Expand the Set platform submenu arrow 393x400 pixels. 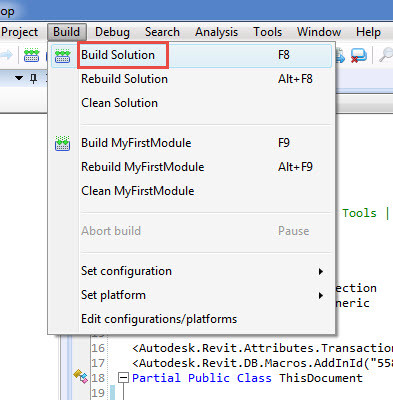[321, 295]
